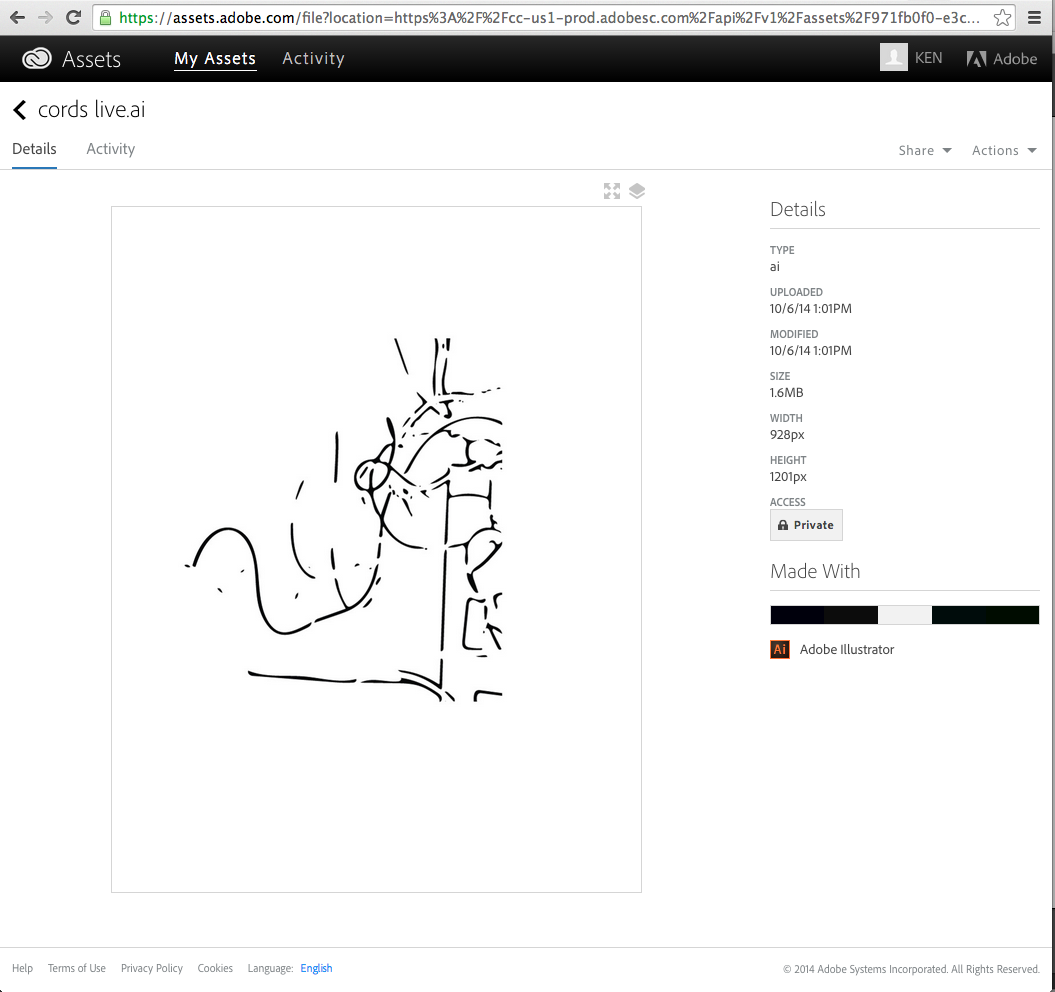Click the Adobe Illustrator label

pos(847,649)
